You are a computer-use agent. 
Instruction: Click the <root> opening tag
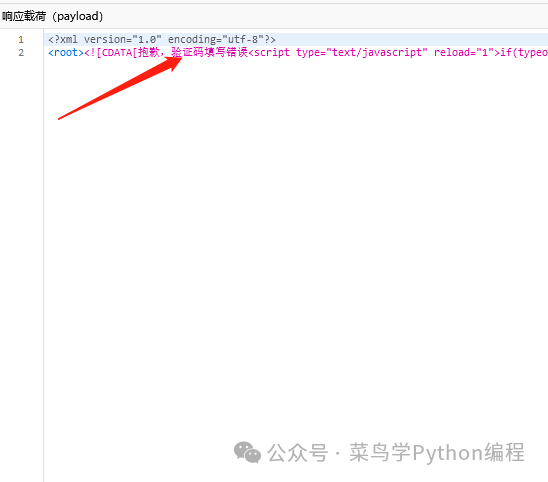(x=66, y=53)
